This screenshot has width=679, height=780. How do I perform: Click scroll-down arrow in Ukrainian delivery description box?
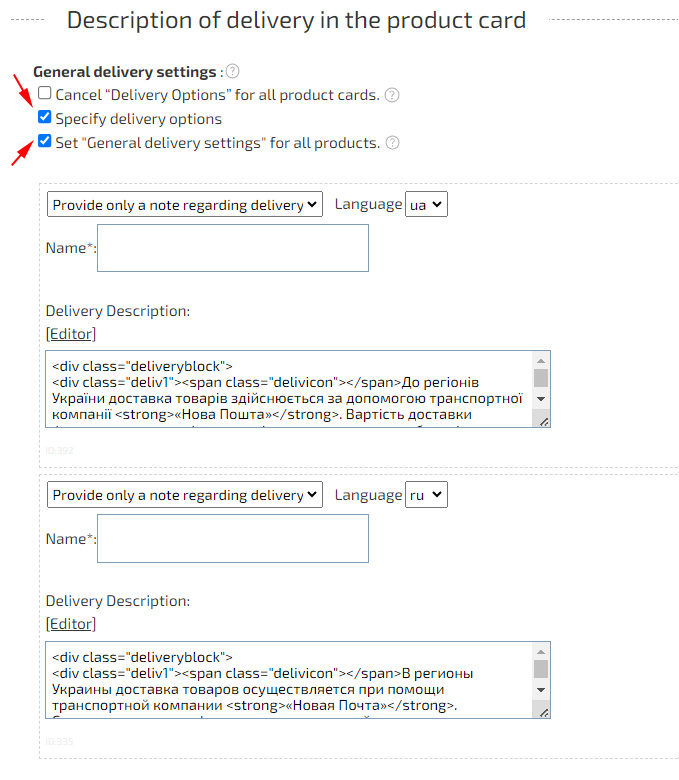[x=541, y=399]
